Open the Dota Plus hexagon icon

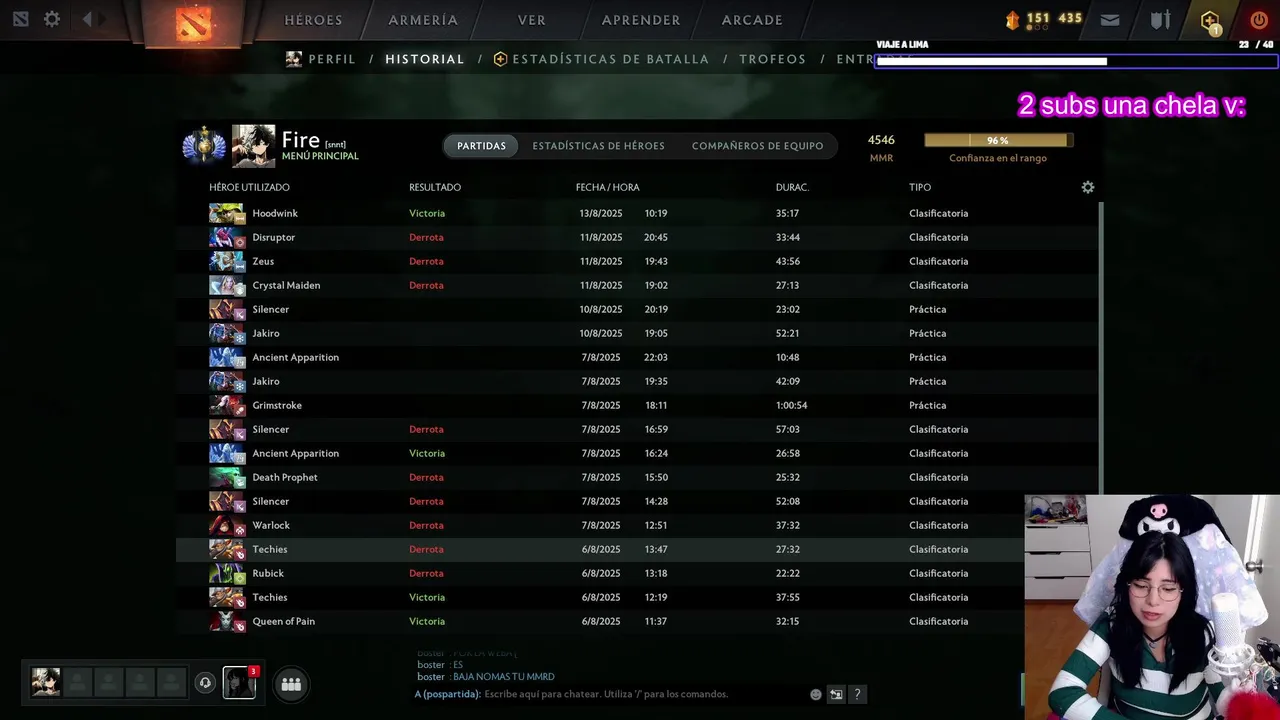[x=1210, y=20]
